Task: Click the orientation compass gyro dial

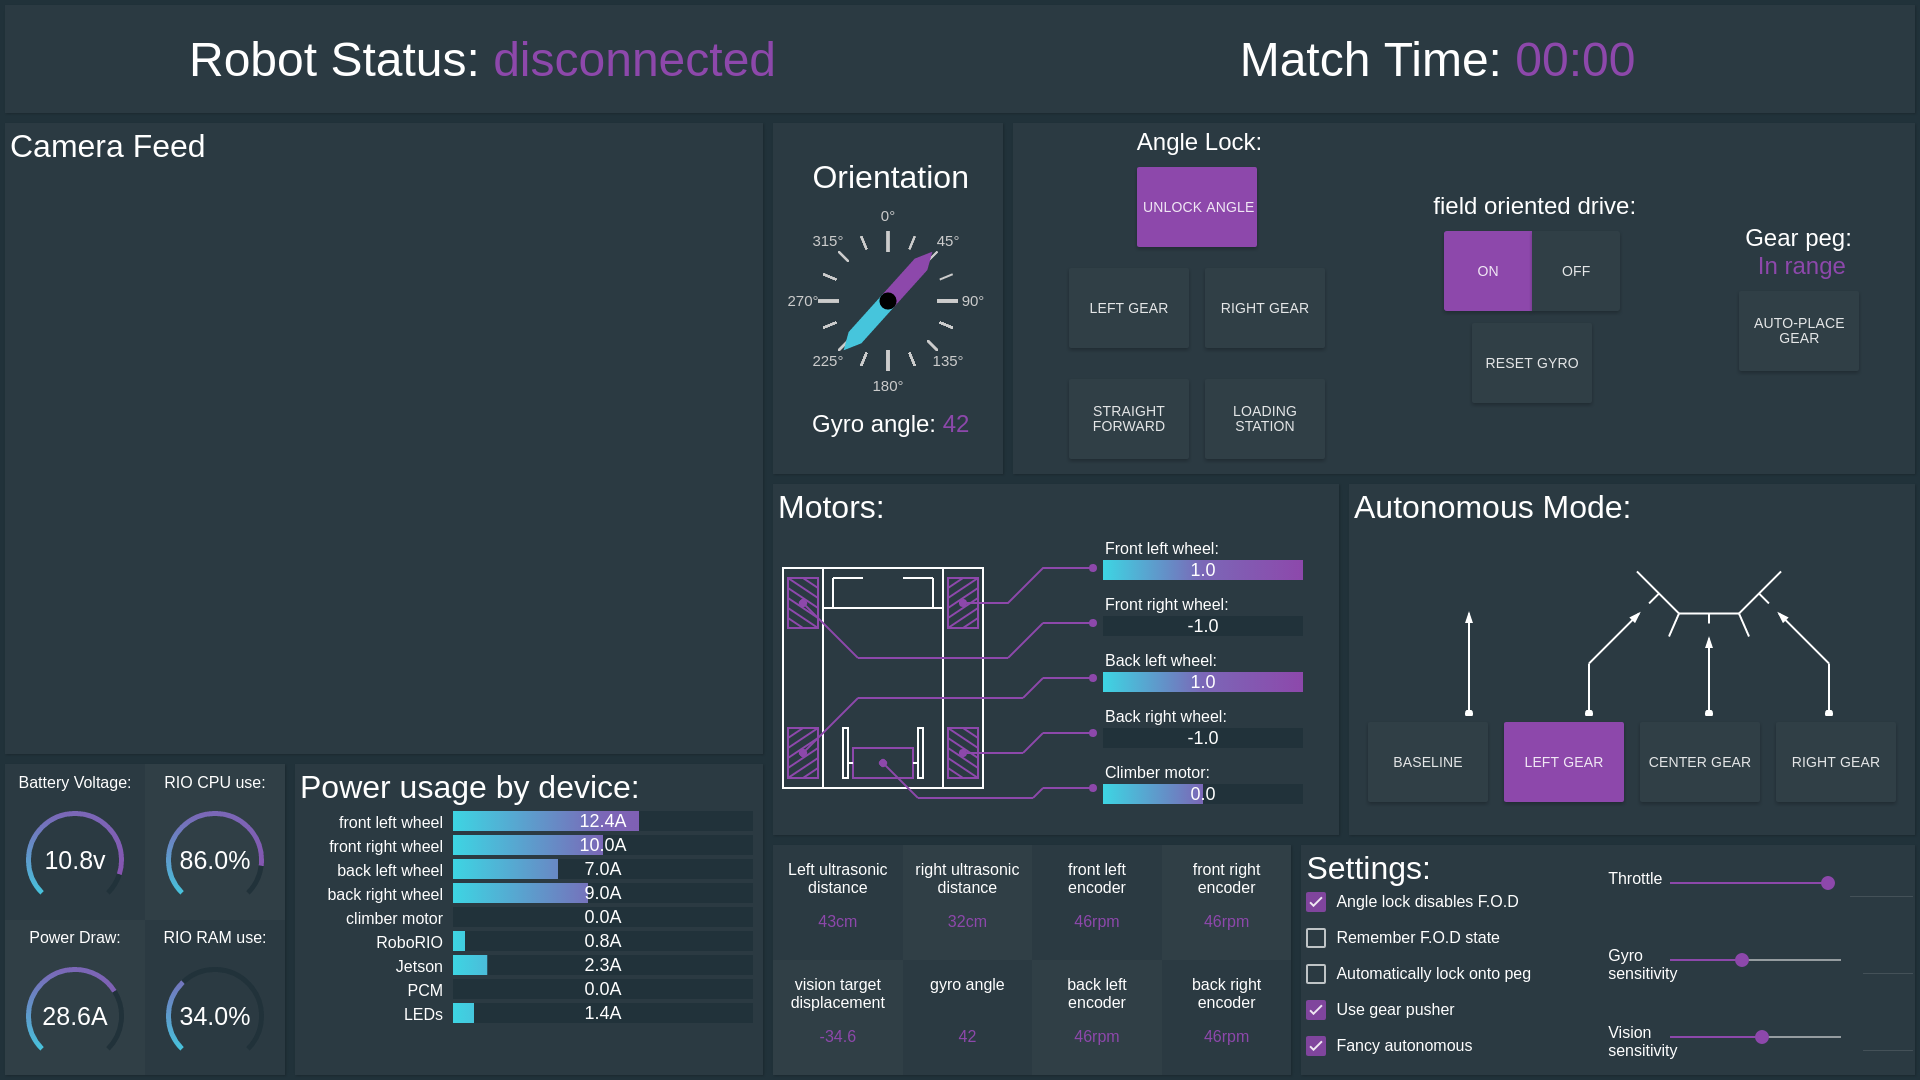Action: [887, 301]
